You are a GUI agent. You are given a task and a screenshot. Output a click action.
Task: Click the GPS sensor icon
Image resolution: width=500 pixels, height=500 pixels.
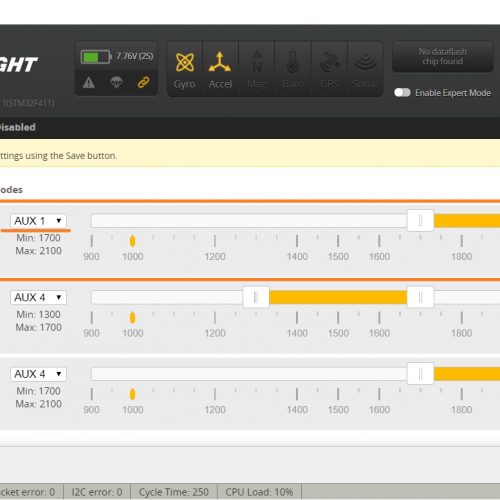pyautogui.click(x=329, y=69)
